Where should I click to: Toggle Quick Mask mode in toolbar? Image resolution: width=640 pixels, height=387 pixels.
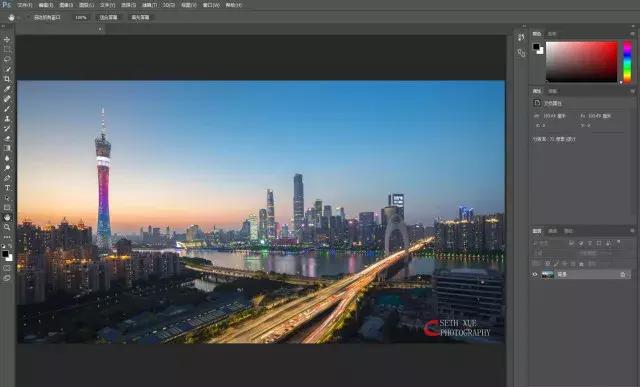(x=7, y=268)
